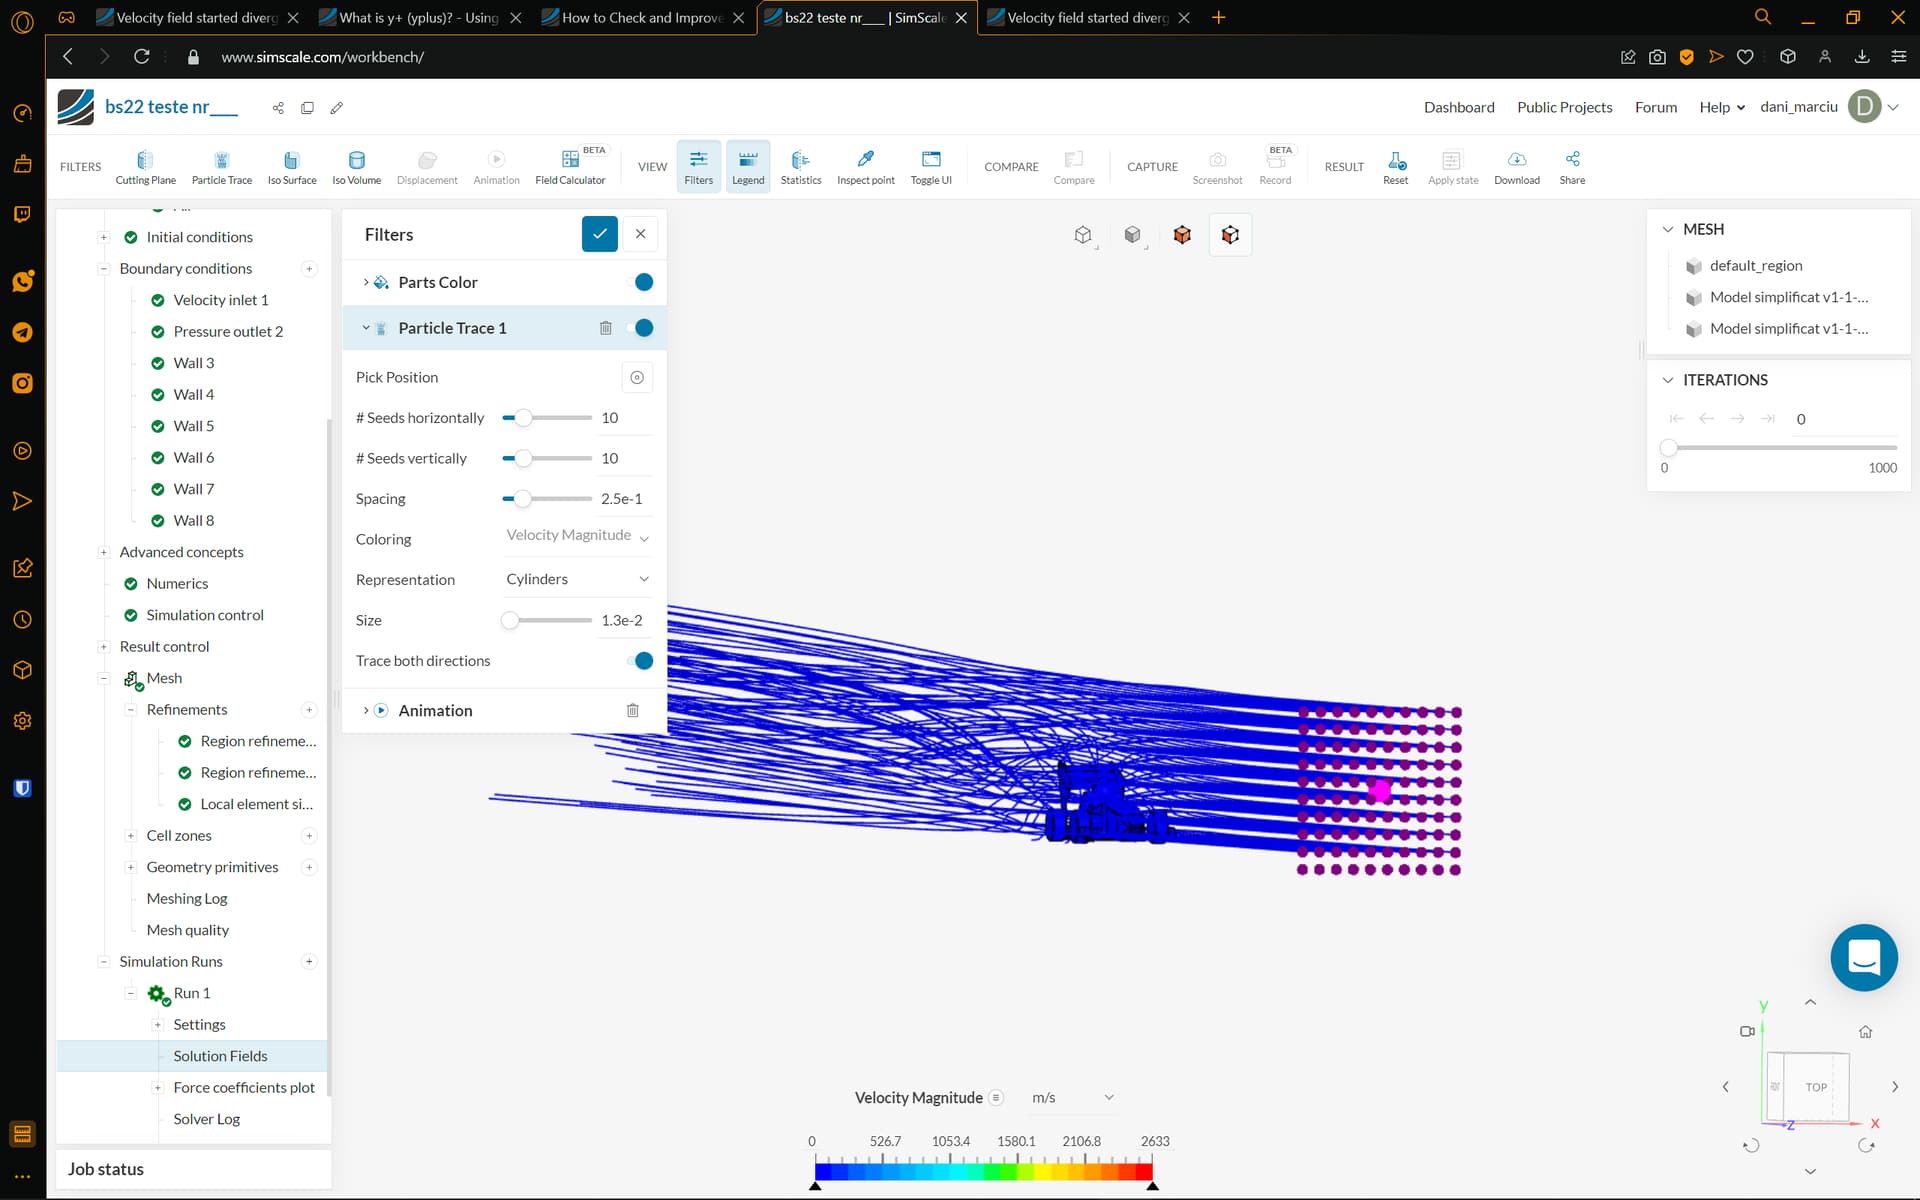1920x1200 pixels.
Task: Open the Field Calculator
Action: (570, 165)
